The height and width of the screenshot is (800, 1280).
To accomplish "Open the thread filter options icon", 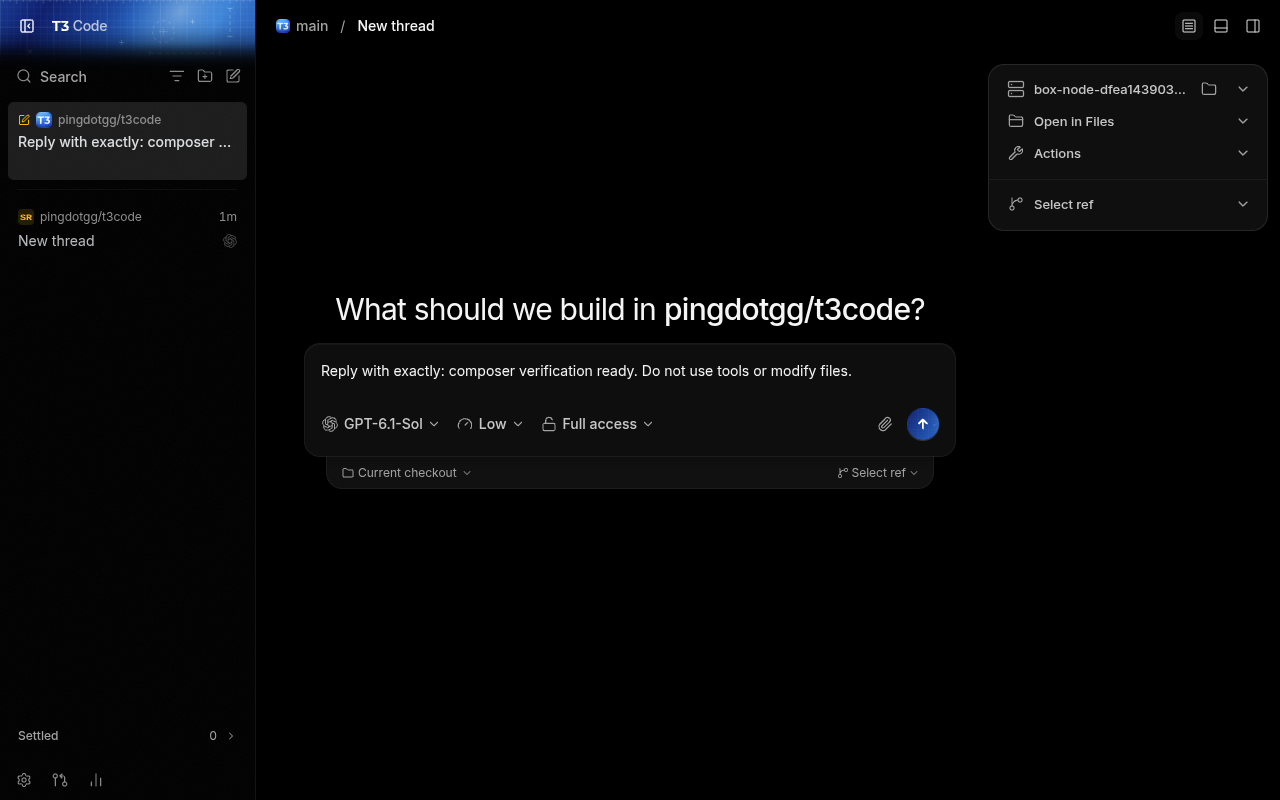I will 177,76.
